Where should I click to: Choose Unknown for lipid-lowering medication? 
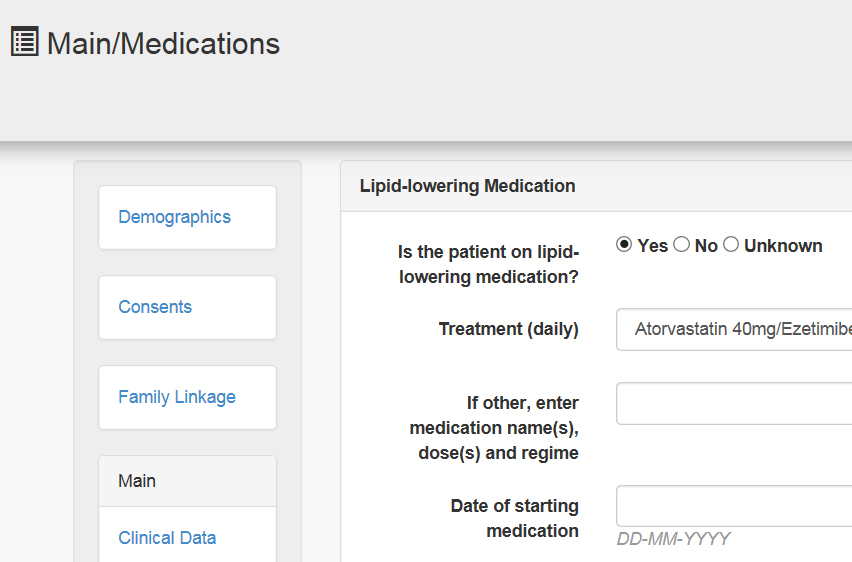click(731, 245)
